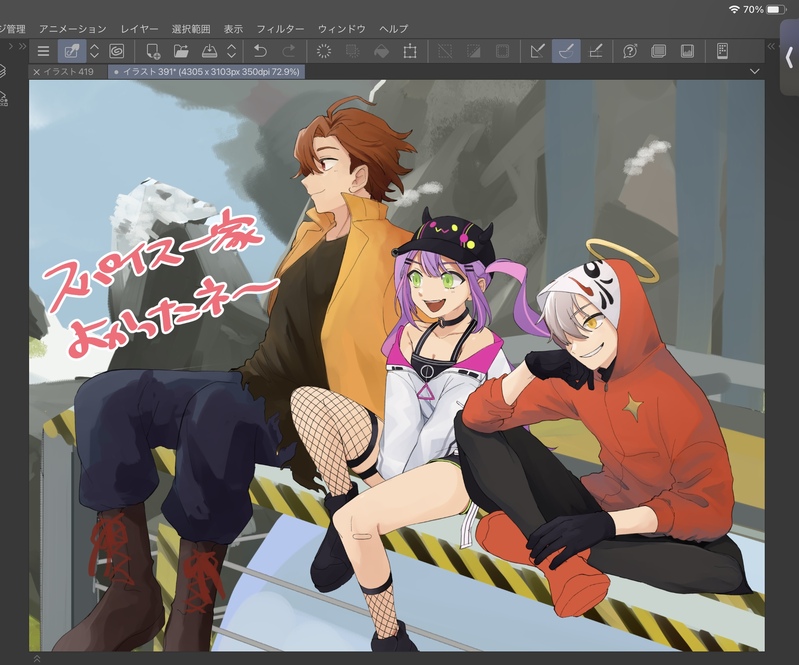This screenshot has width=799, height=665.
Task: Toggle snap to grid
Action: [x=595, y=51]
